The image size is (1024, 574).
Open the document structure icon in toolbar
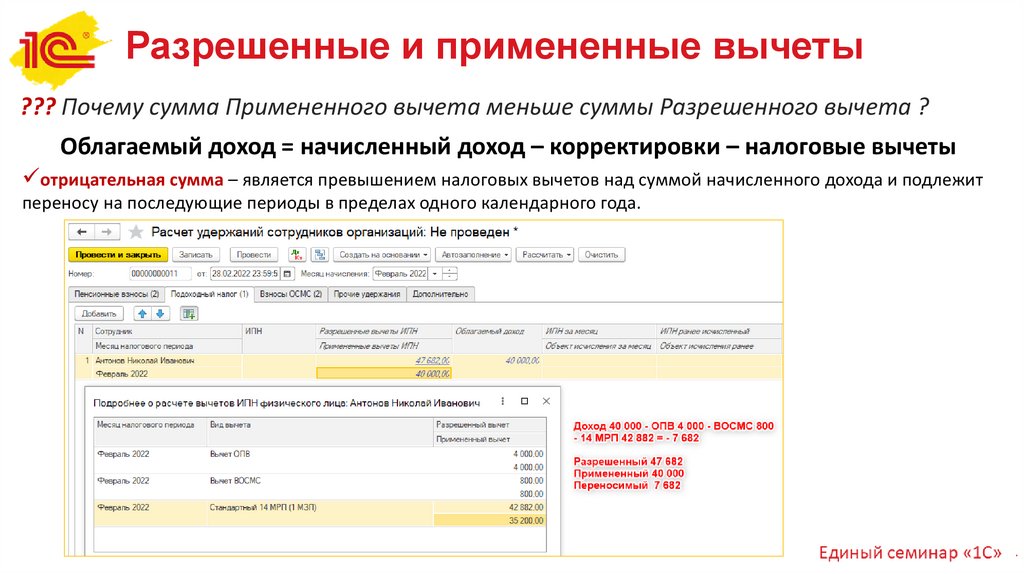click(x=319, y=255)
